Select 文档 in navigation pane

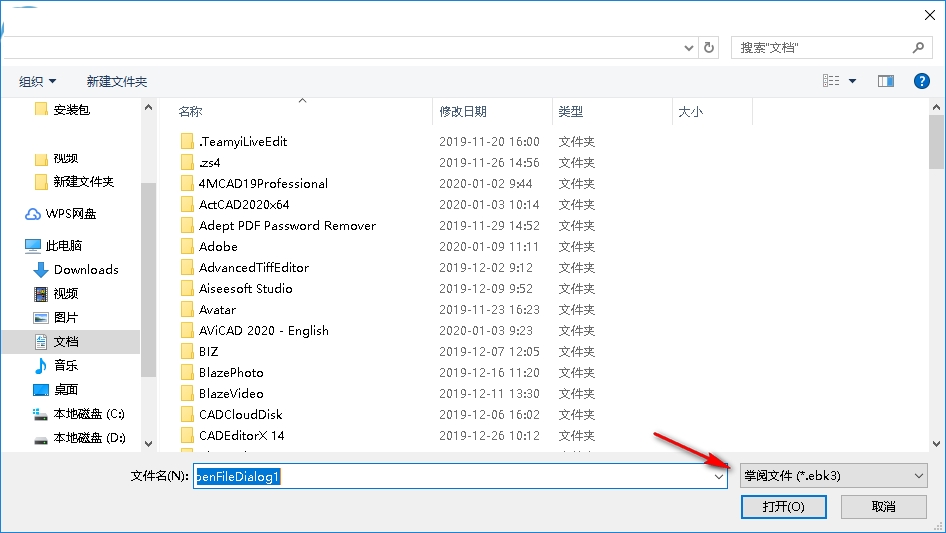point(66,342)
